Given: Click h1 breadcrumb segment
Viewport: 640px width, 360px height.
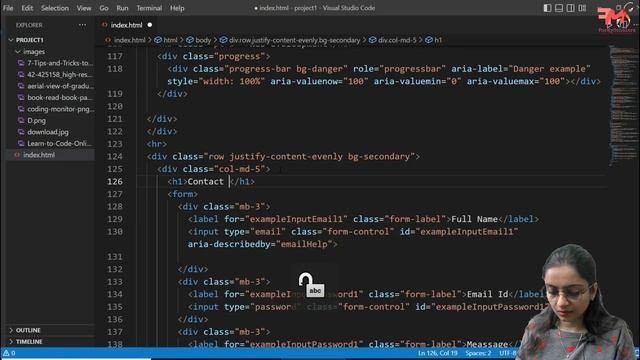Looking at the screenshot, I should pyautogui.click(x=438, y=40).
